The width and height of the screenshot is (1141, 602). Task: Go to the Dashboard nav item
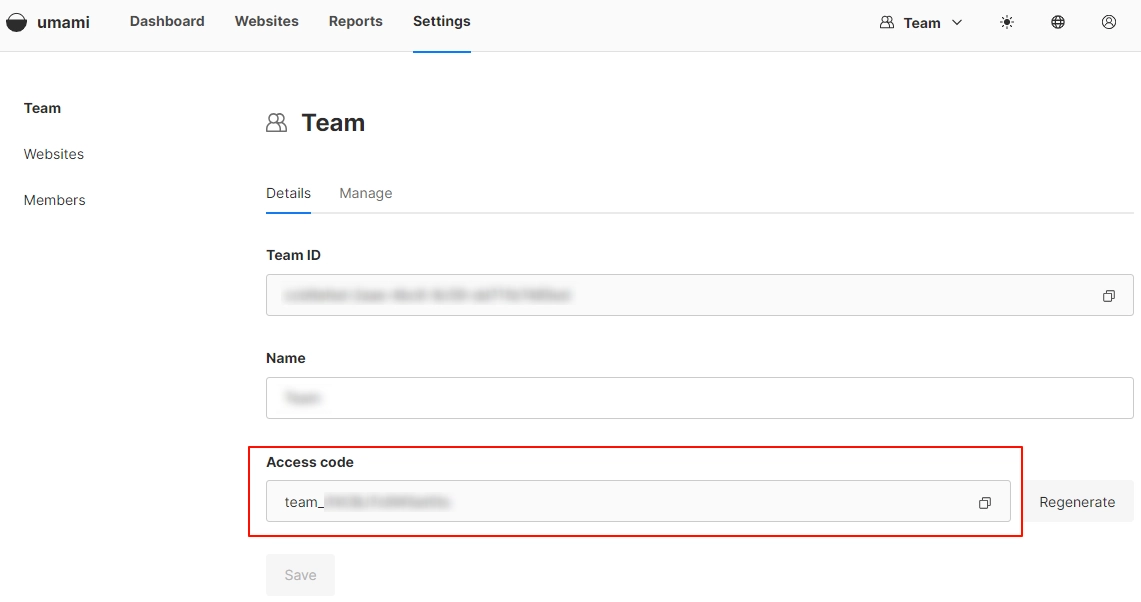167,21
